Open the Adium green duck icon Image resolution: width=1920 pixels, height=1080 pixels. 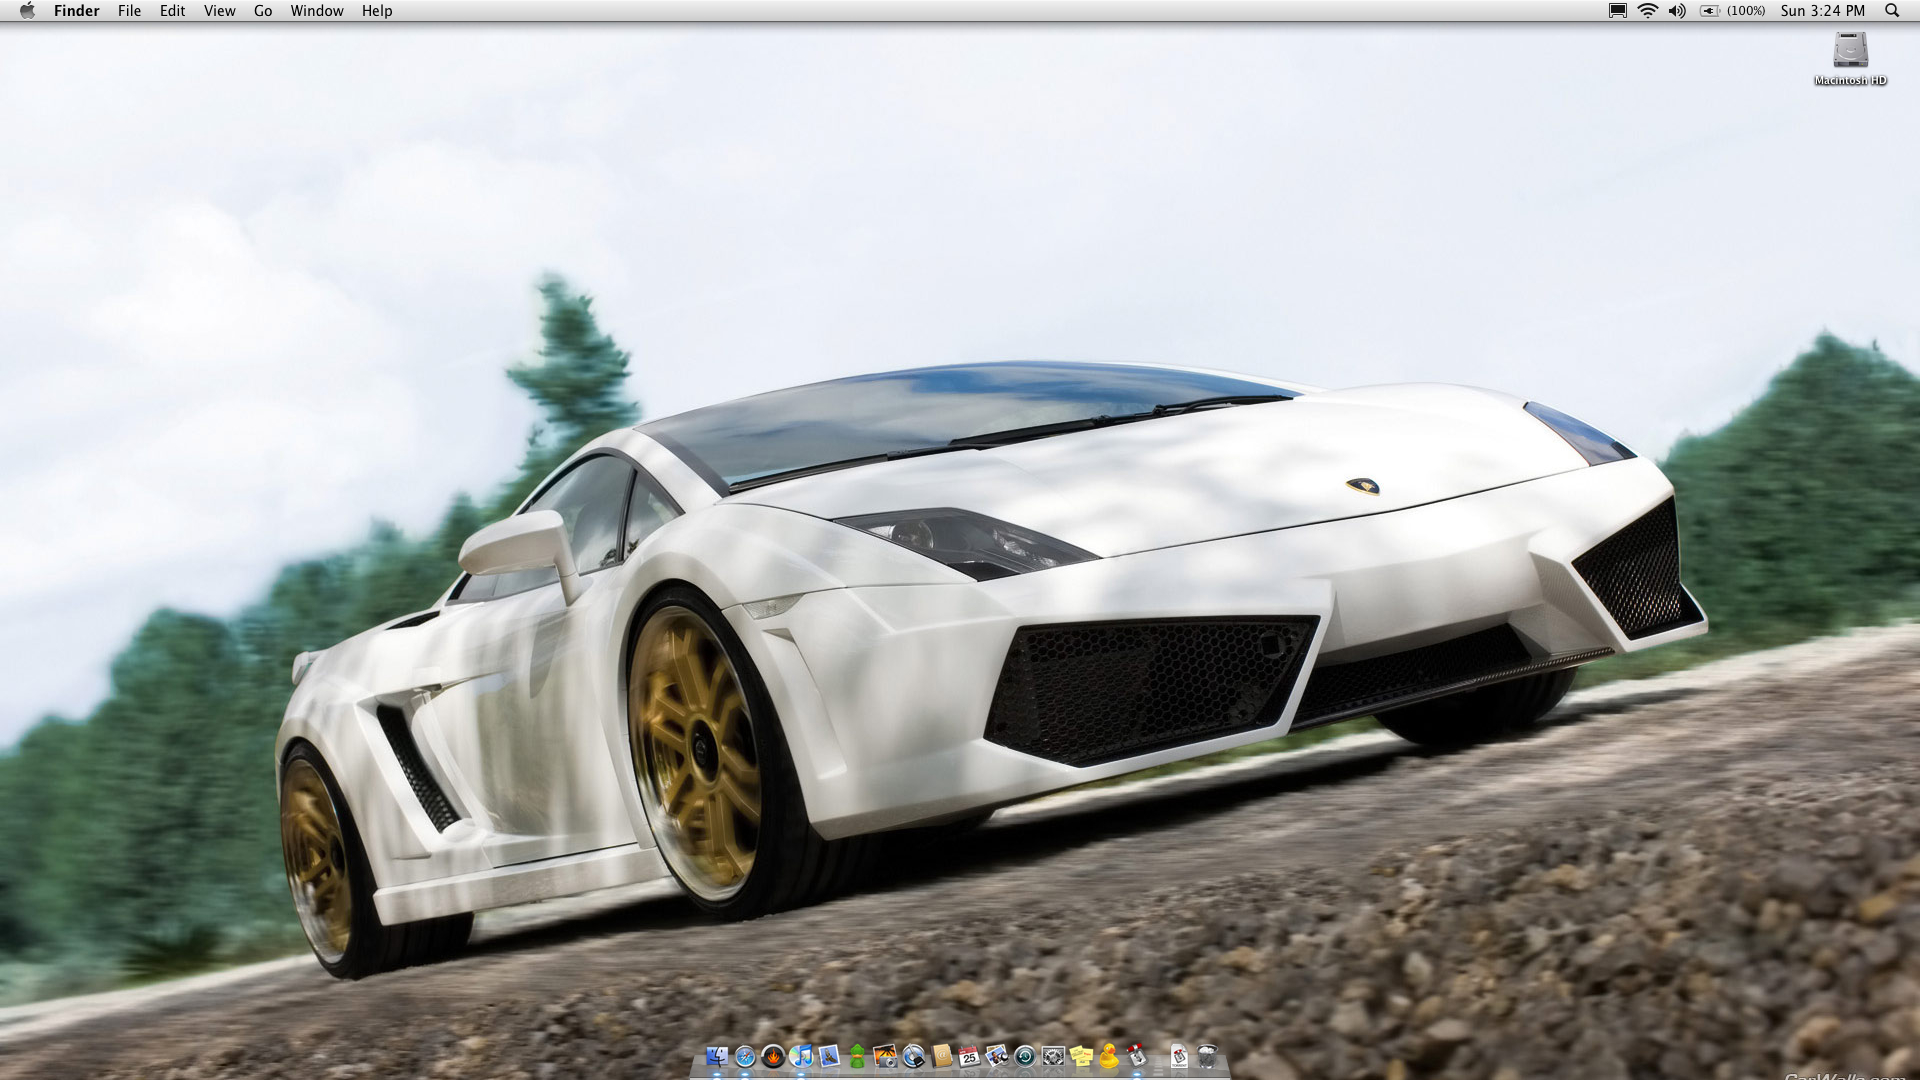tap(857, 1056)
